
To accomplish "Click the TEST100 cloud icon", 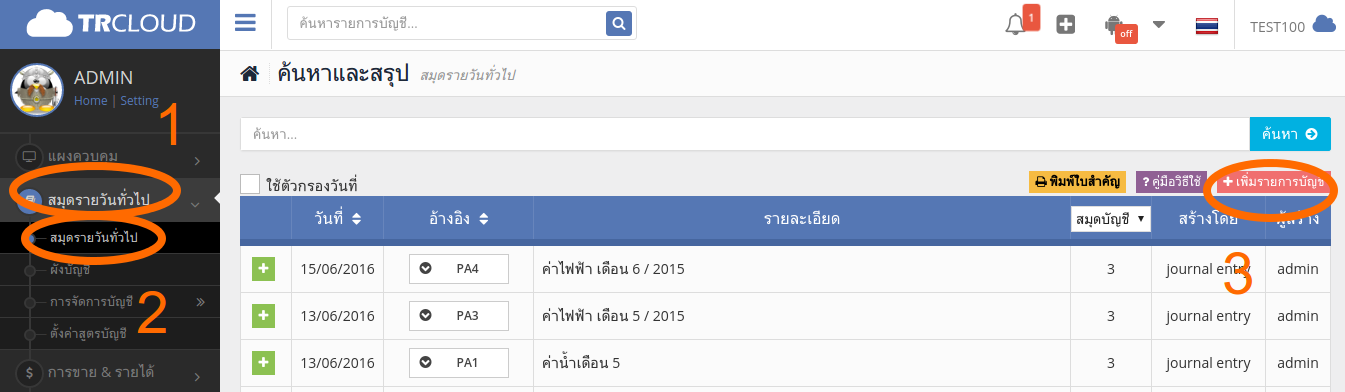I will click(x=1323, y=25).
